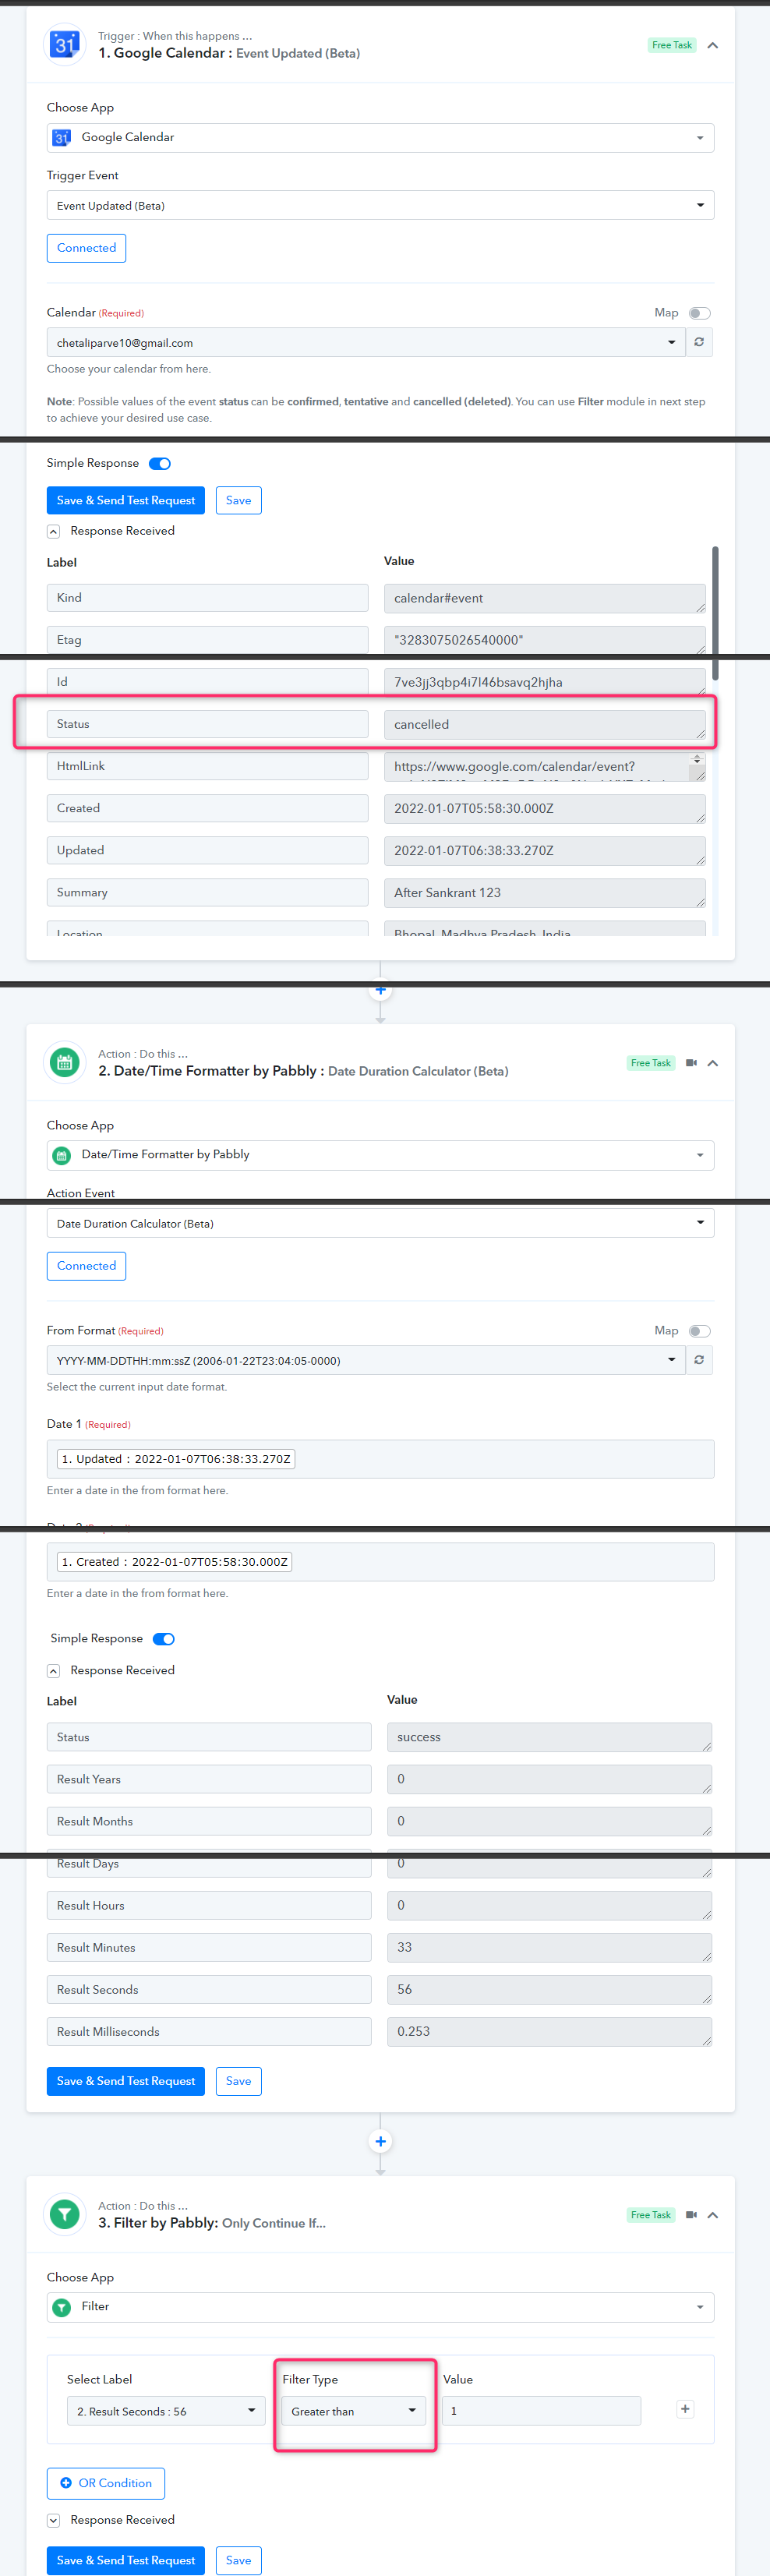Image resolution: width=770 pixels, height=2576 pixels.
Task: Toggle Simple Response switch in step 2
Action: click(x=164, y=1639)
